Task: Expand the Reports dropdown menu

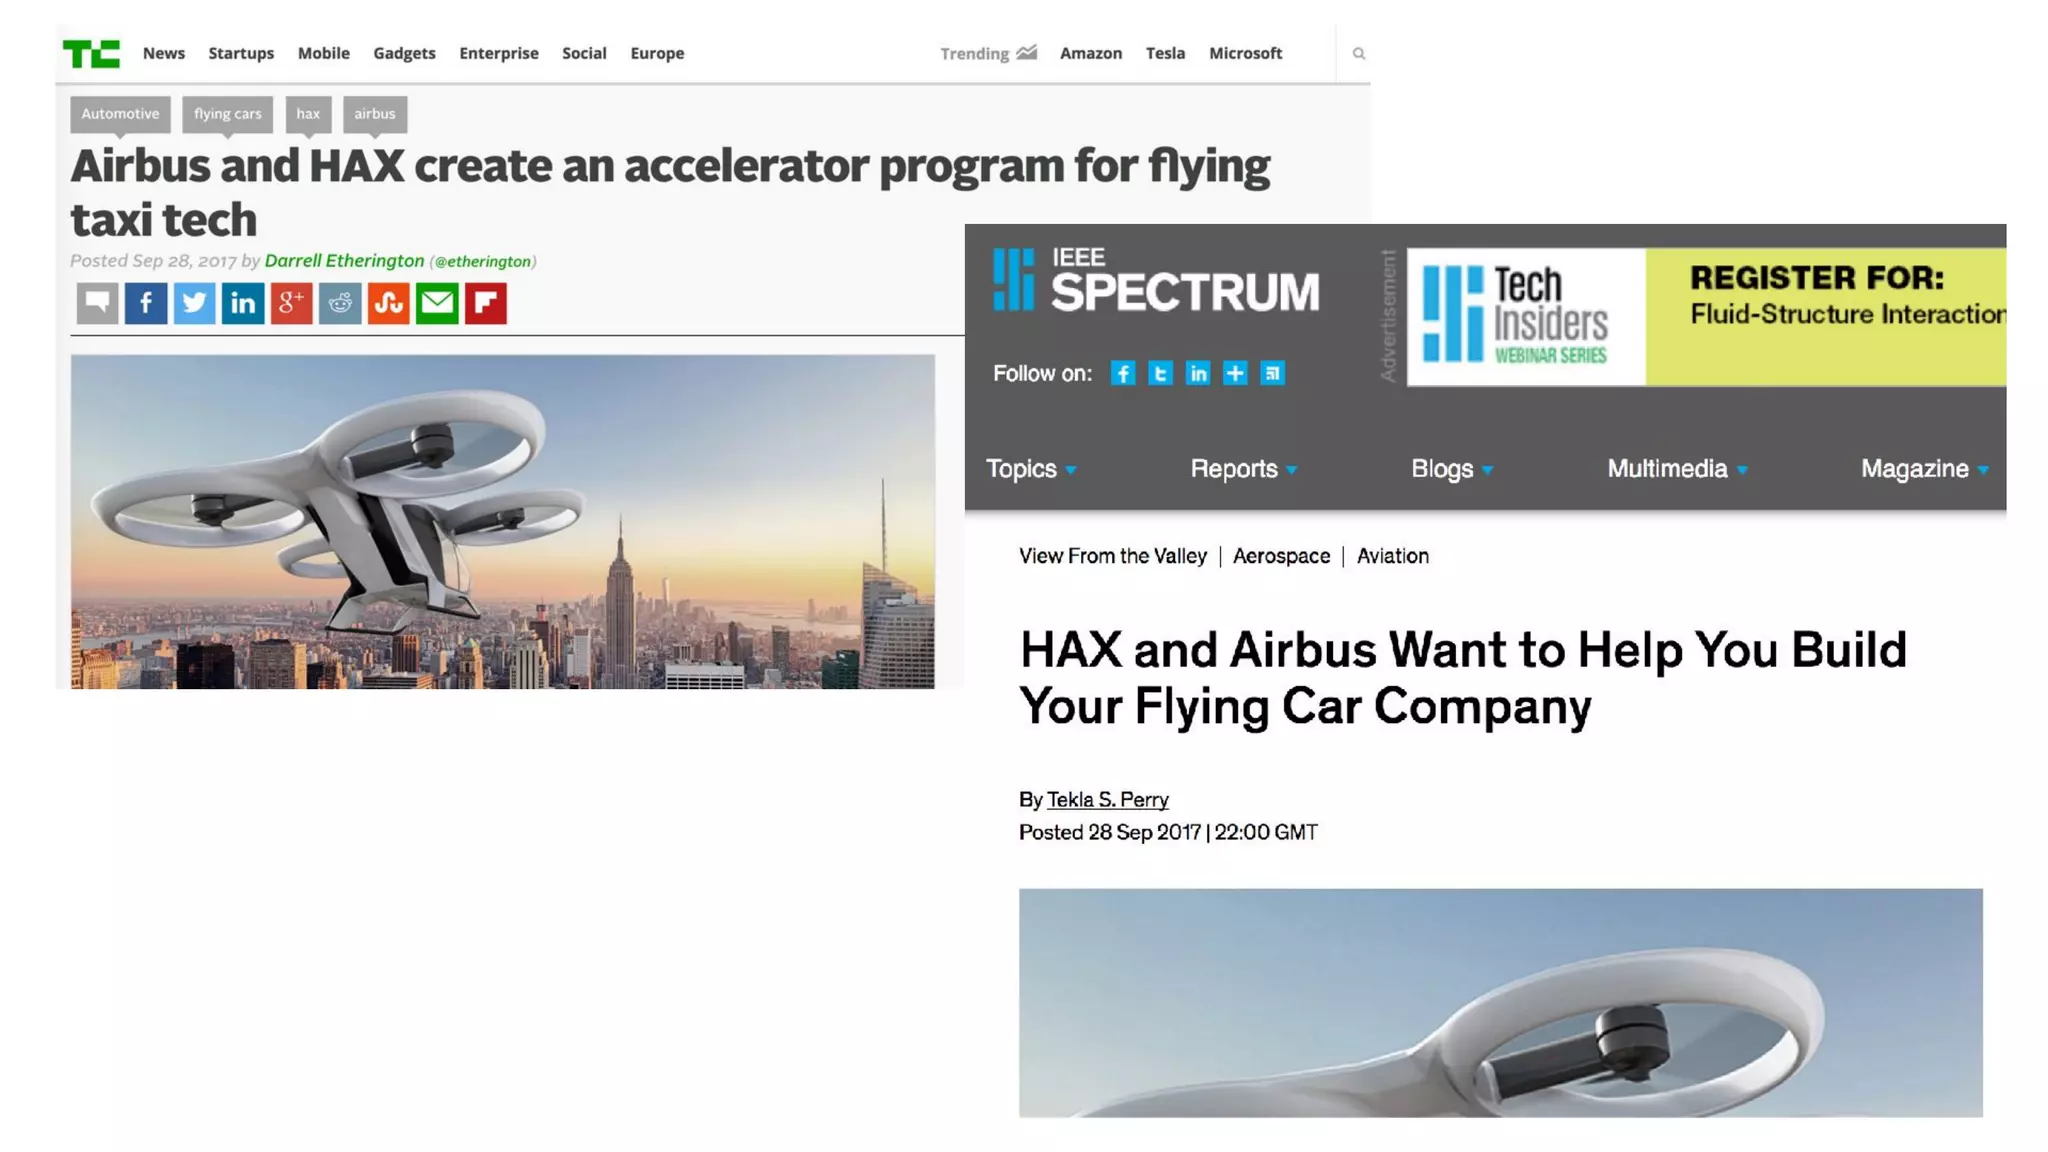Action: pyautogui.click(x=1244, y=469)
